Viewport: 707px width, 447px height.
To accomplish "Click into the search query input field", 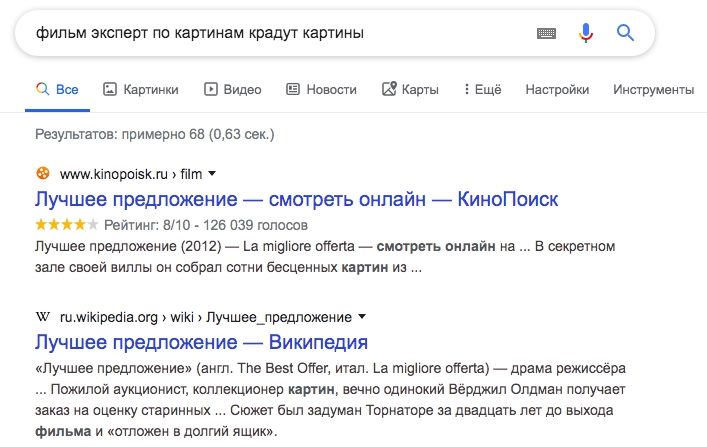I will tap(280, 33).
